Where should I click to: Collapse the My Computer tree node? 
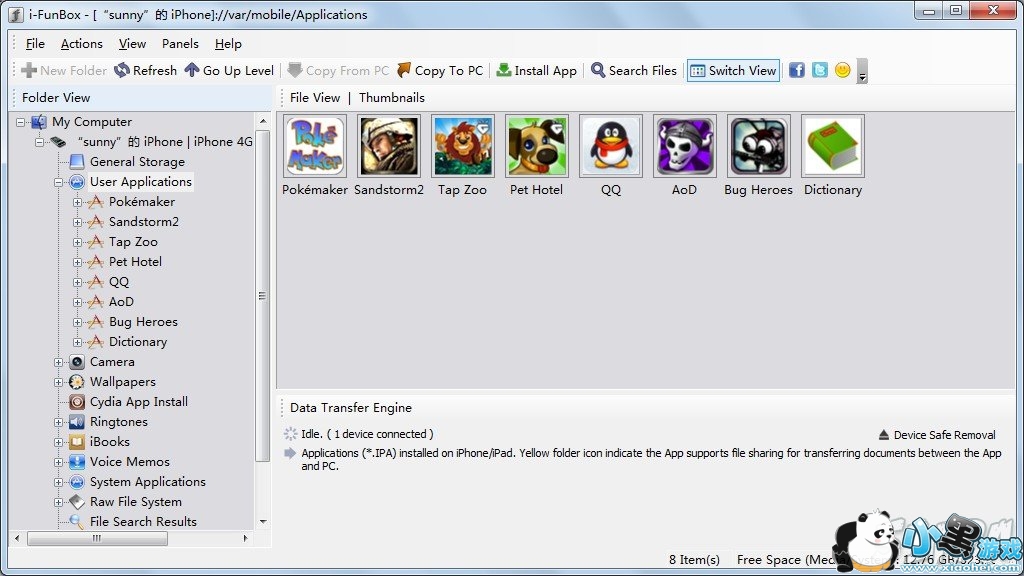tap(21, 122)
